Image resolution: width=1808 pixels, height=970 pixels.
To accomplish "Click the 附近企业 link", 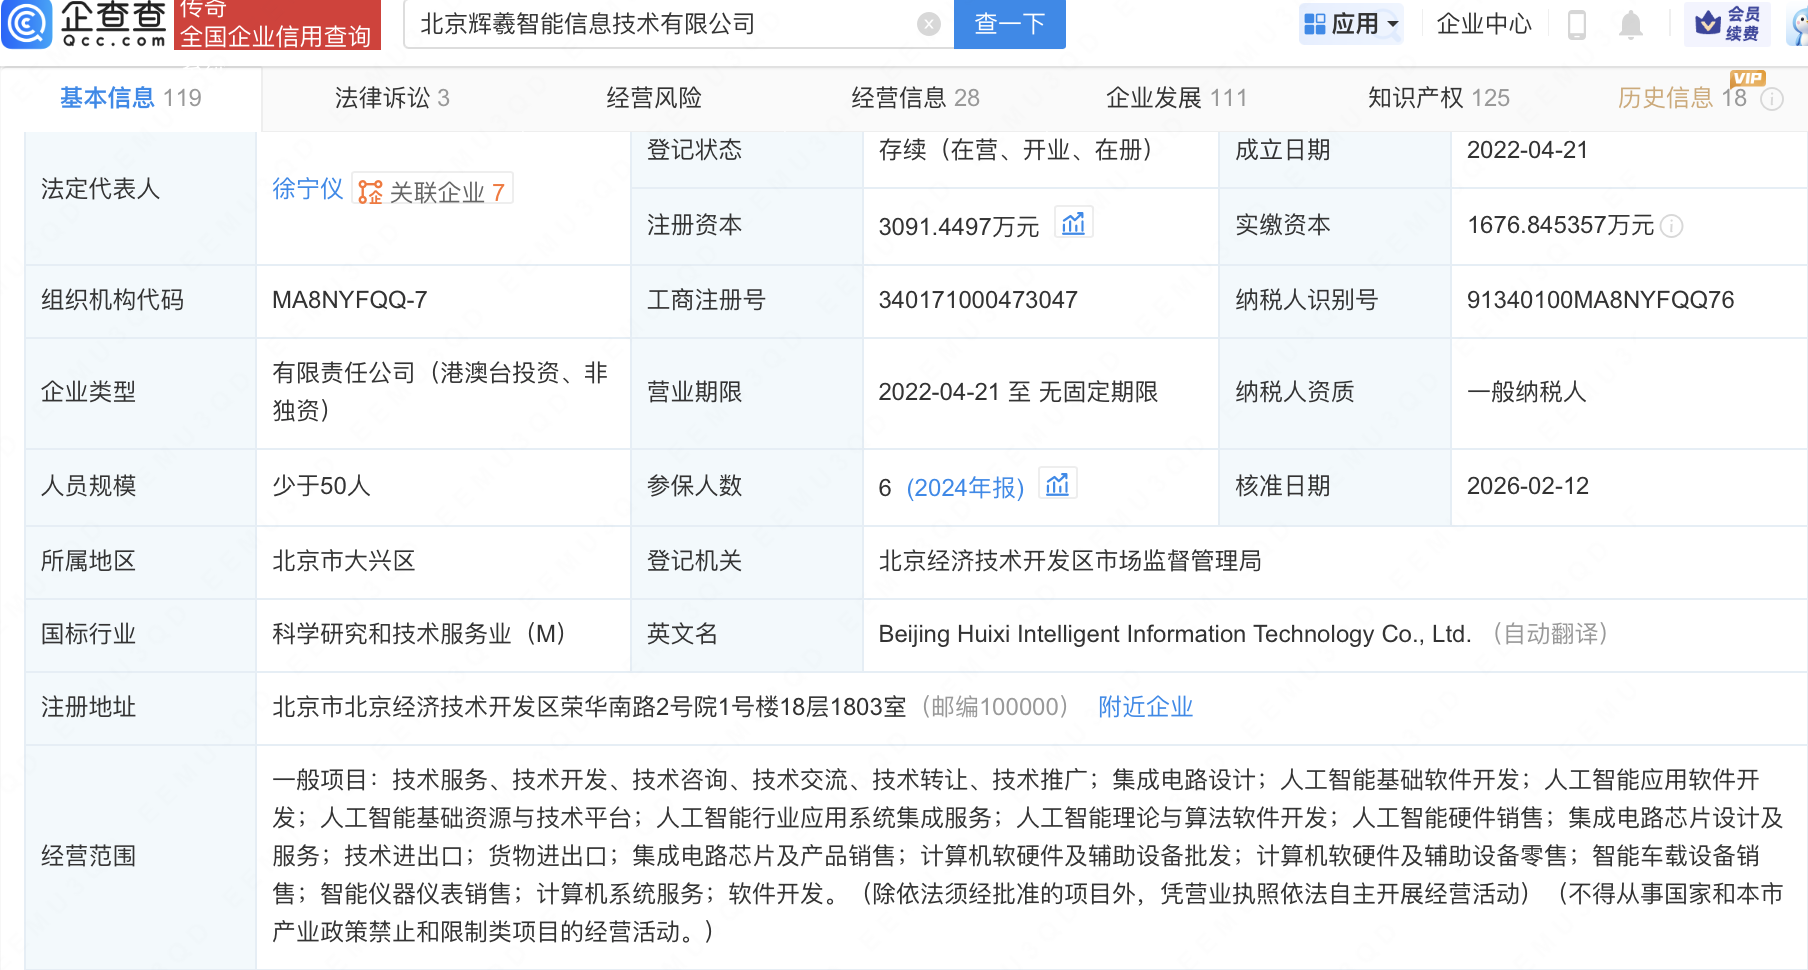I will point(1145,707).
